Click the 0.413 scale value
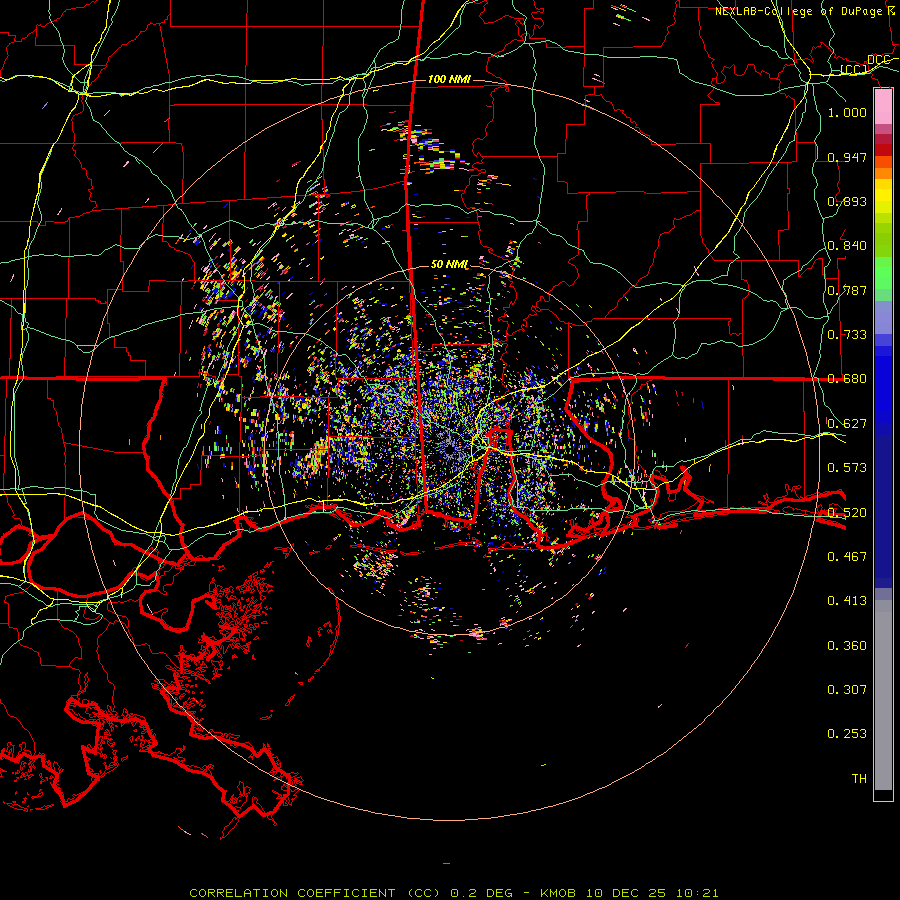900x900 pixels. [847, 601]
